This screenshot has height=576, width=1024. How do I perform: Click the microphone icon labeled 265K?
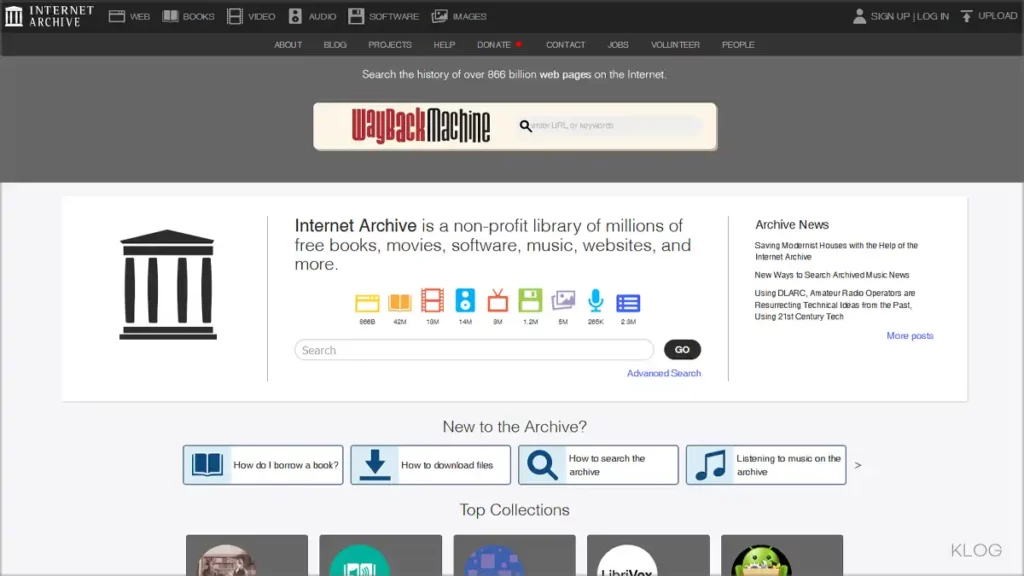596,300
